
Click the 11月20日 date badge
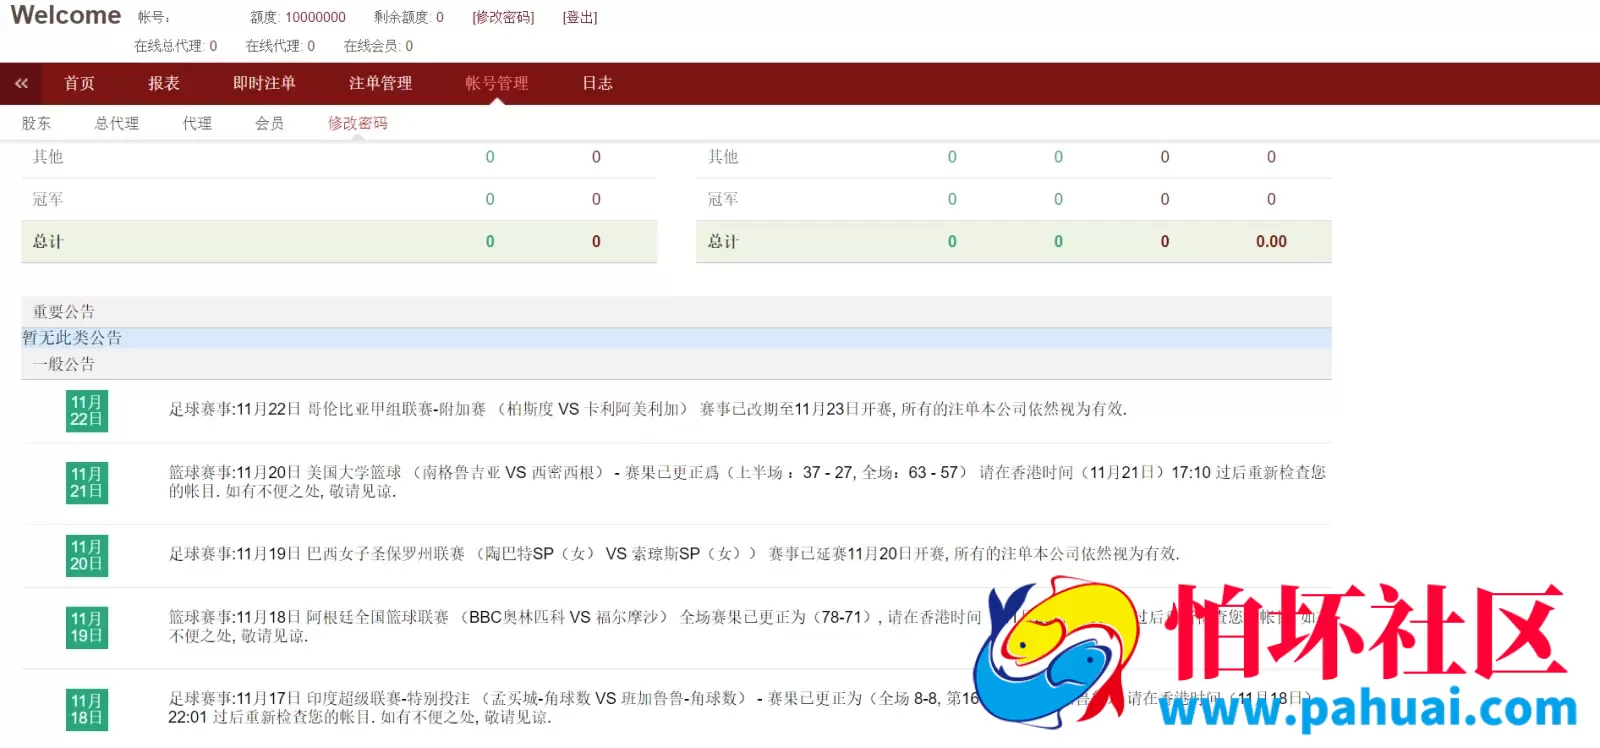click(86, 556)
